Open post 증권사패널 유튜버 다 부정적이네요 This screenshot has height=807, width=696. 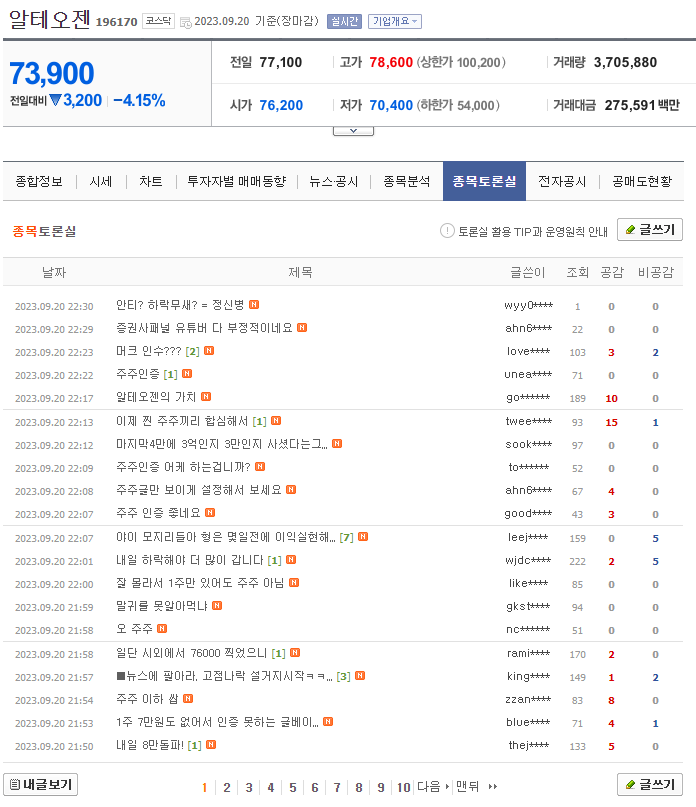pyautogui.click(x=204, y=328)
